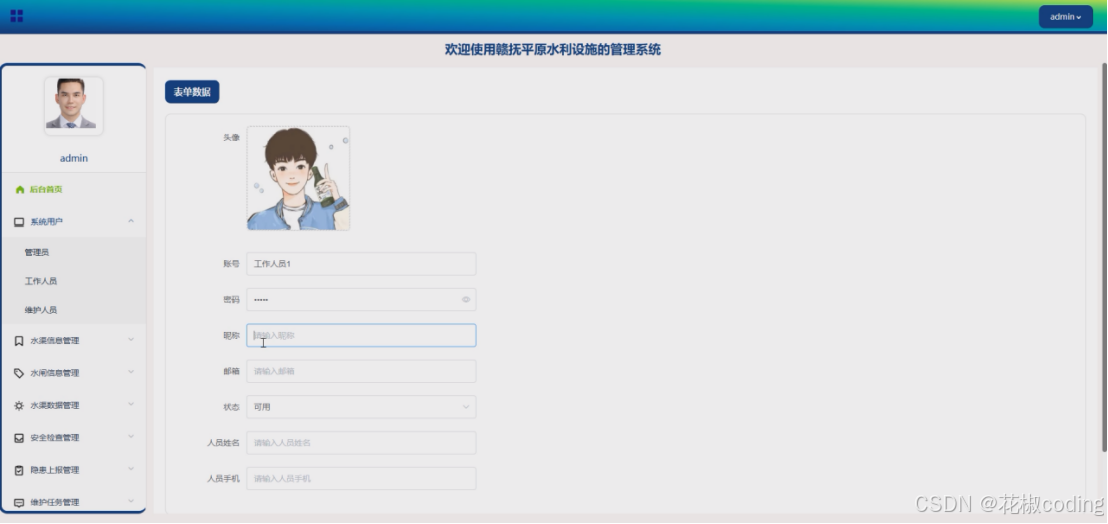Click the 系统用户 menu label
Image resolution: width=1108 pixels, height=524 pixels.
pyautogui.click(x=47, y=222)
